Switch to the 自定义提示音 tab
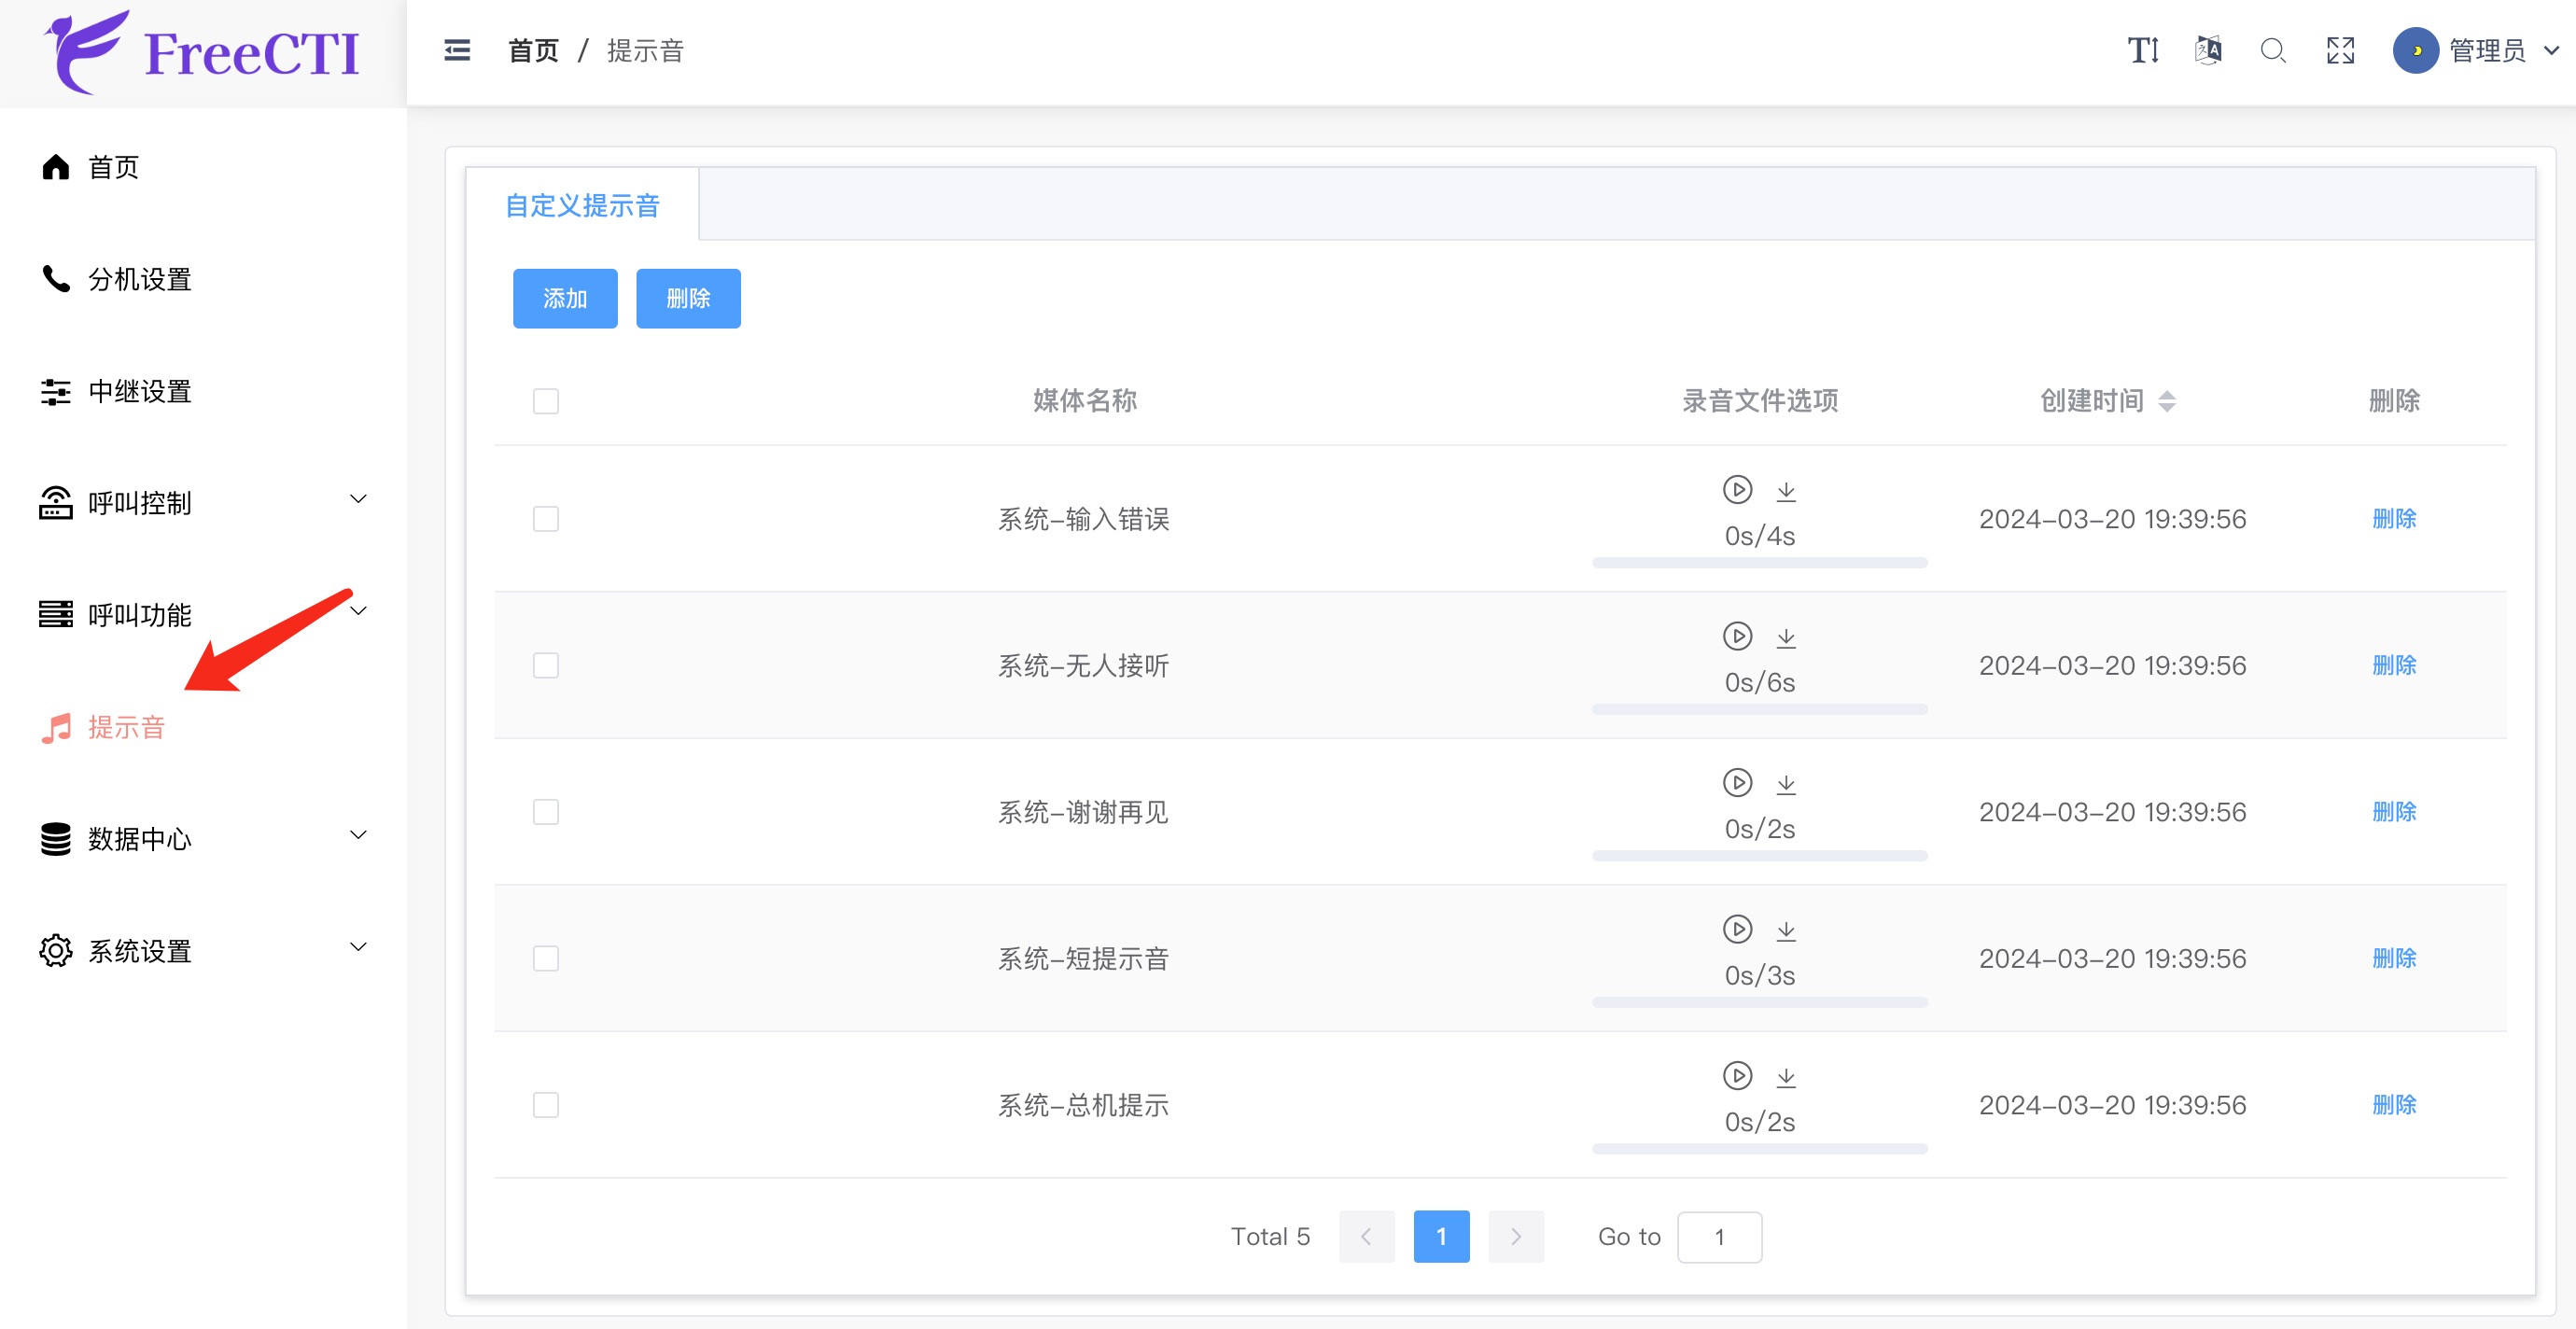Viewport: 2576px width, 1329px height. (x=583, y=203)
